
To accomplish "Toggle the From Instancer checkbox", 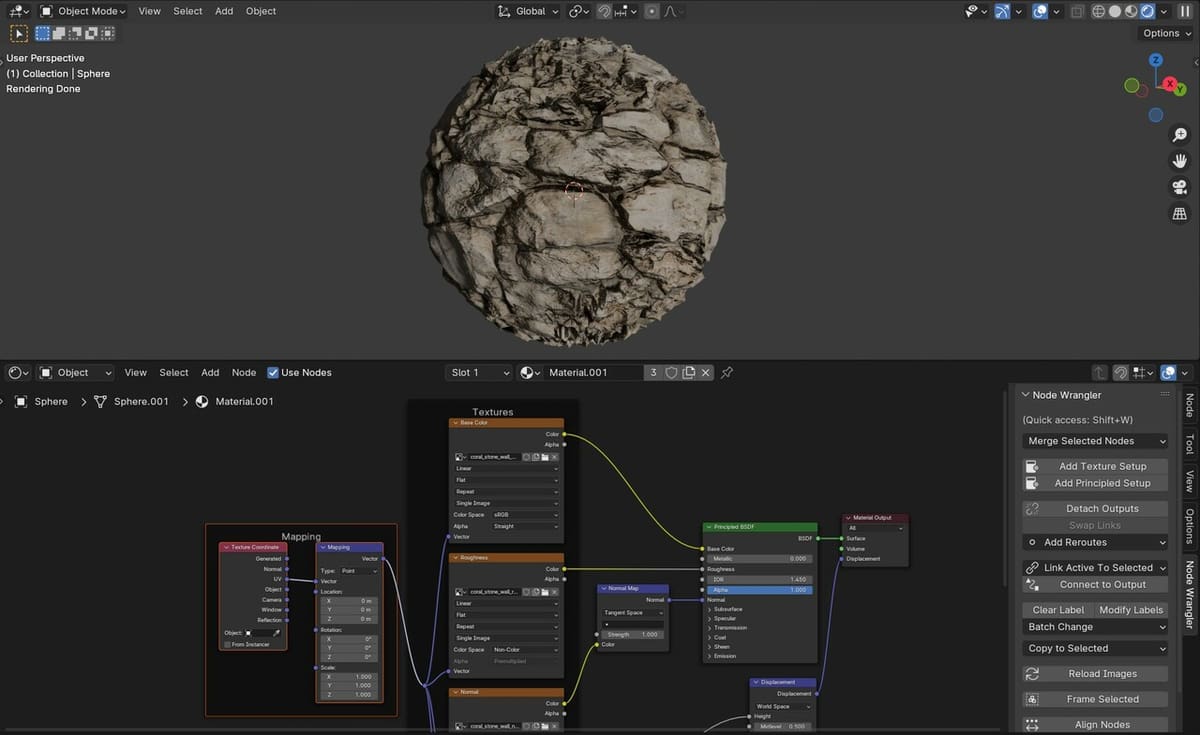I will (x=227, y=644).
